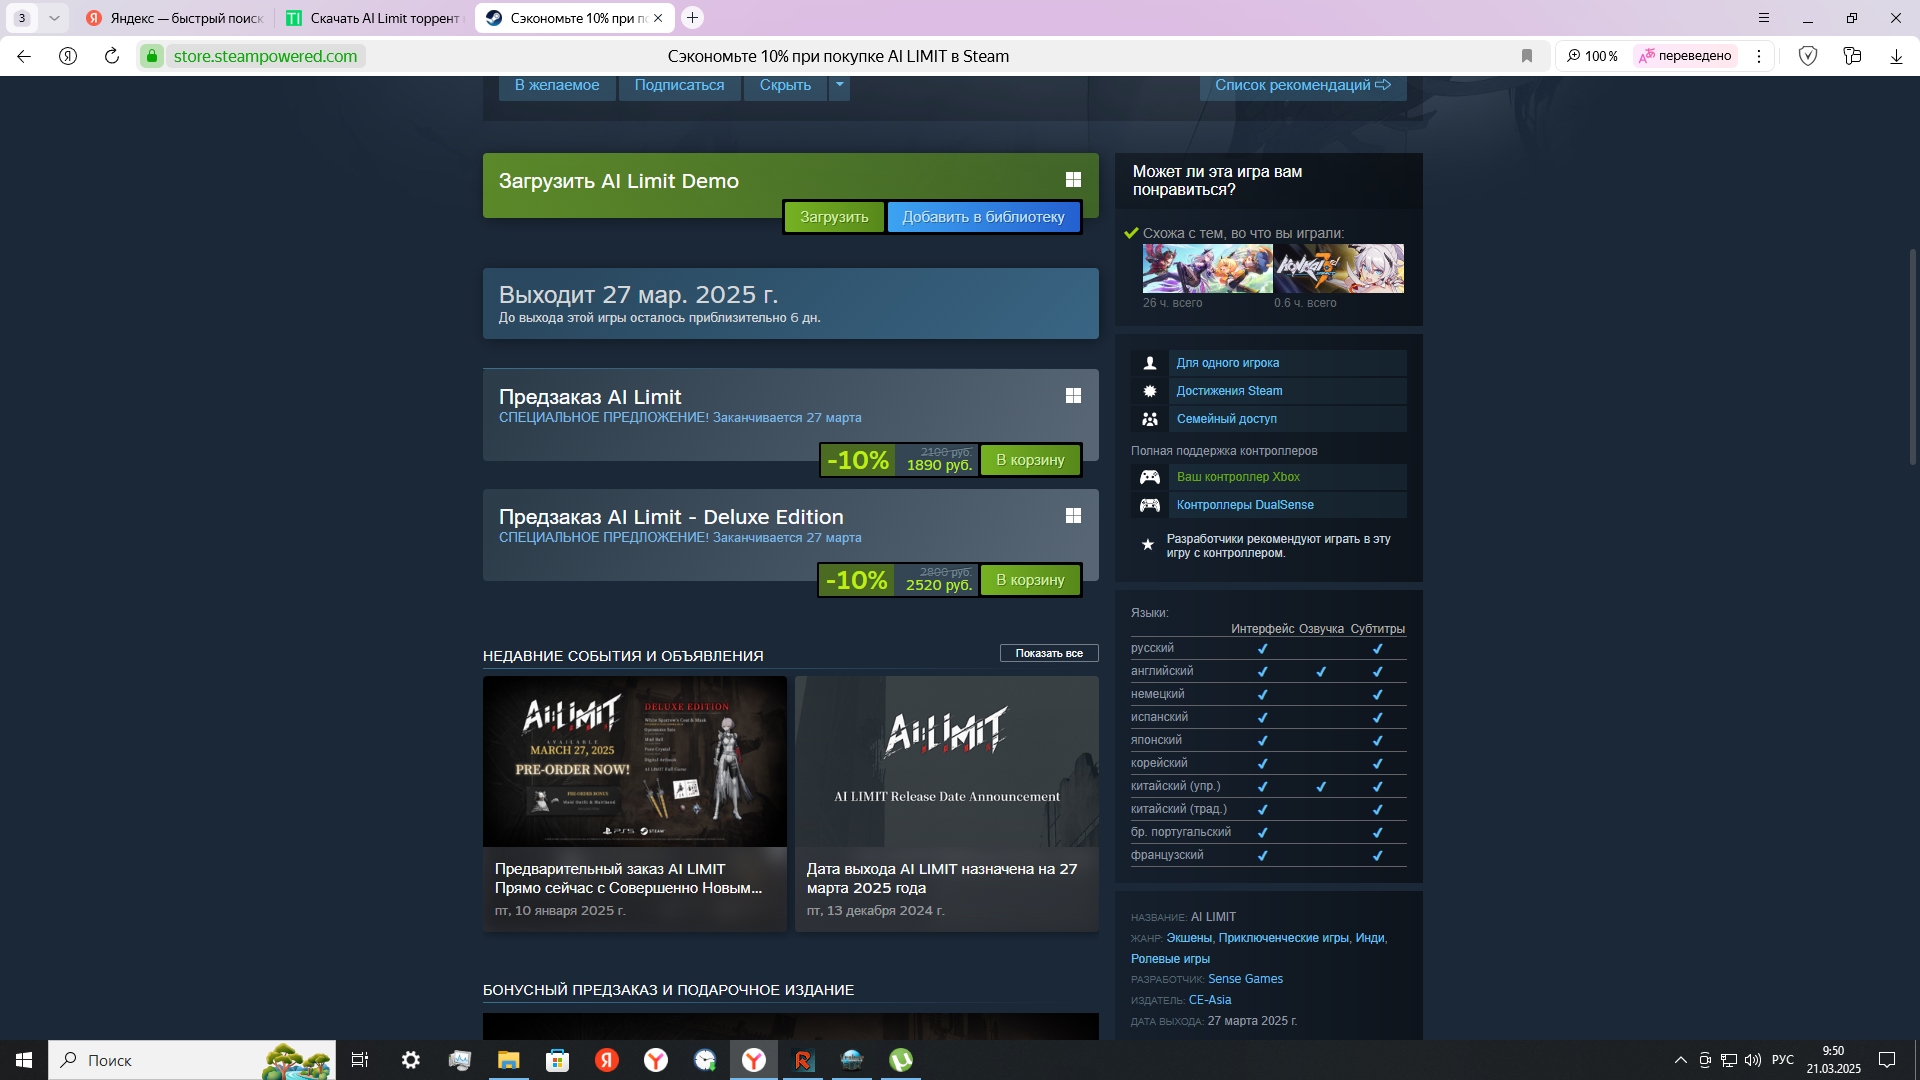Open the browser three-dots options menu
Screen dimensions: 1920x1080
[1758, 56]
